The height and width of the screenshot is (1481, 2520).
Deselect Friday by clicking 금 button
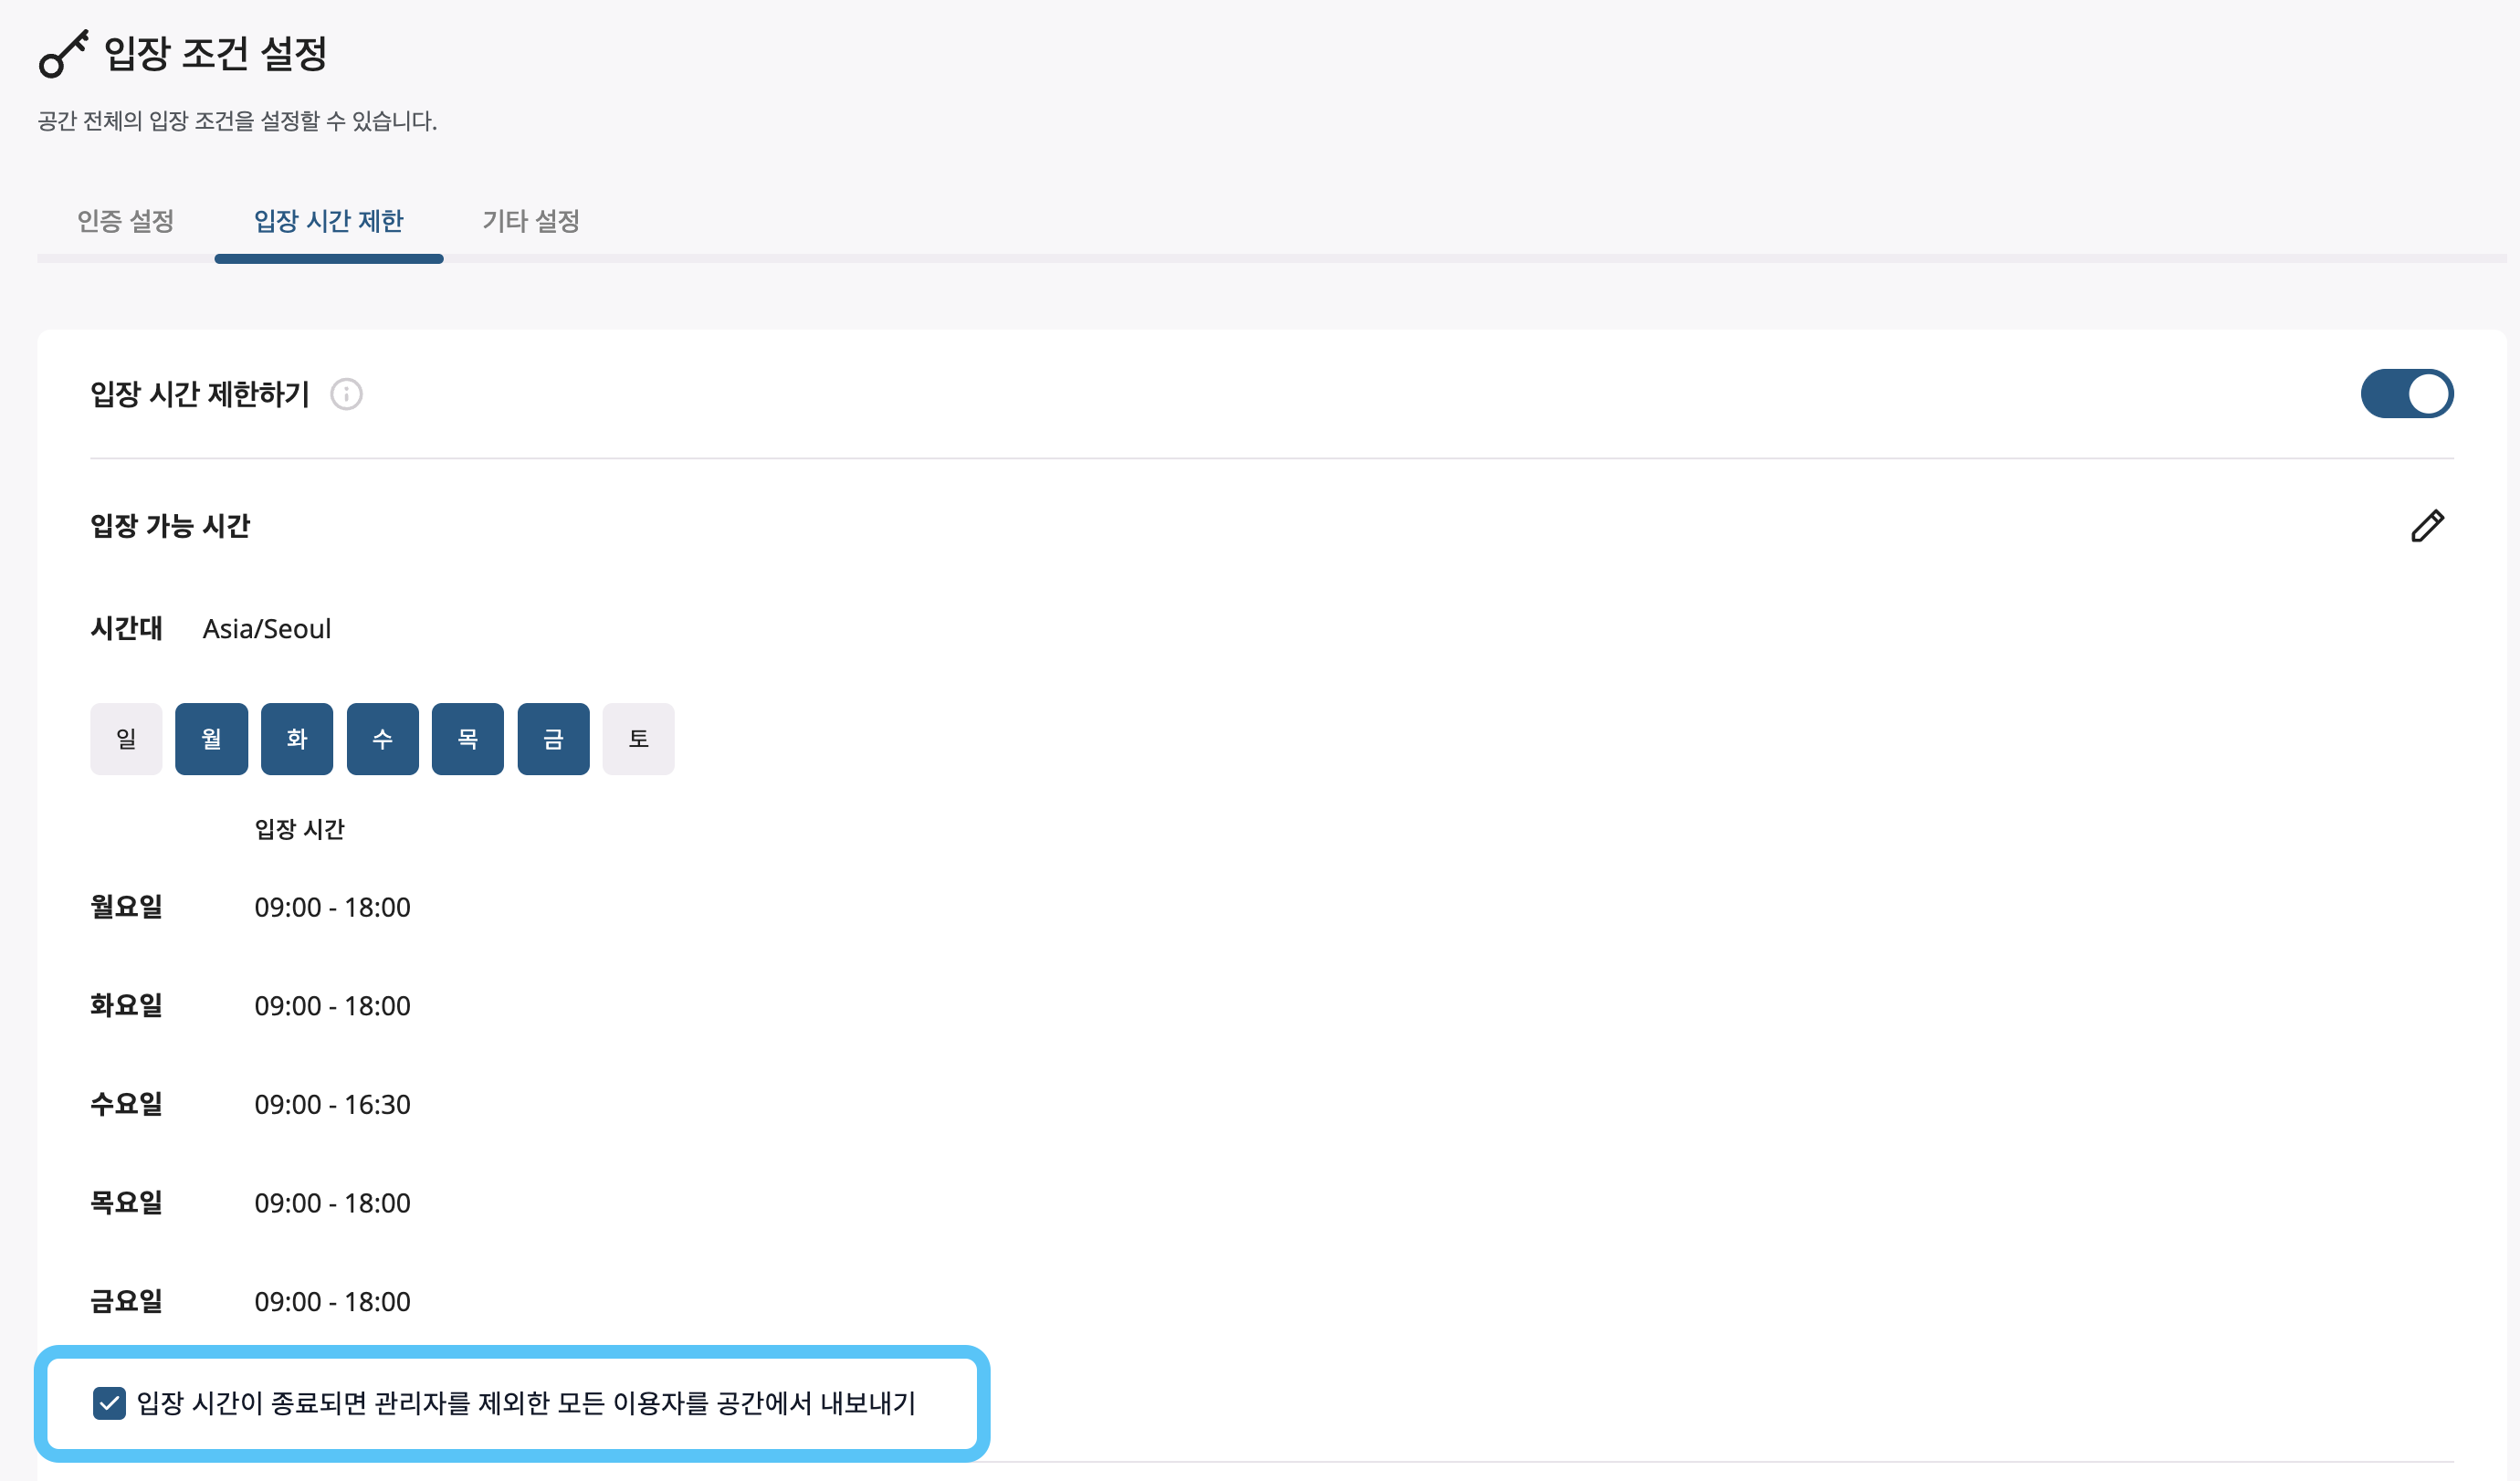click(x=553, y=738)
